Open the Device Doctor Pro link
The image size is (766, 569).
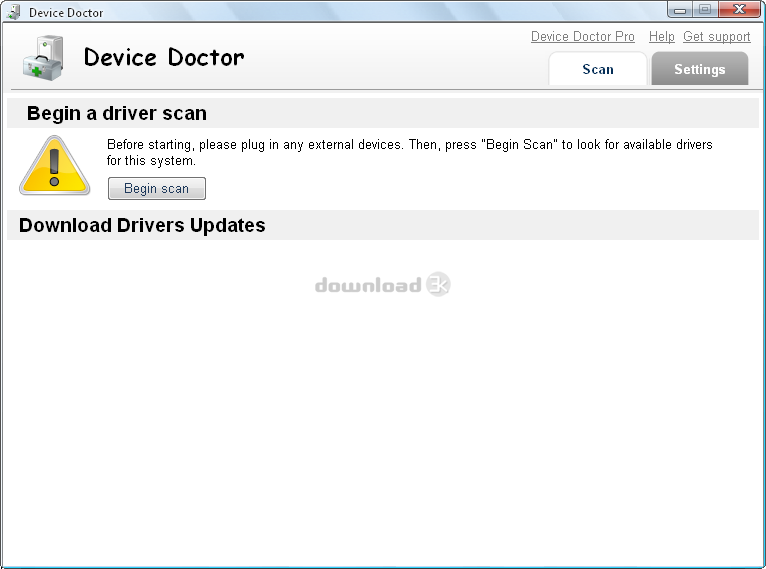tap(582, 37)
